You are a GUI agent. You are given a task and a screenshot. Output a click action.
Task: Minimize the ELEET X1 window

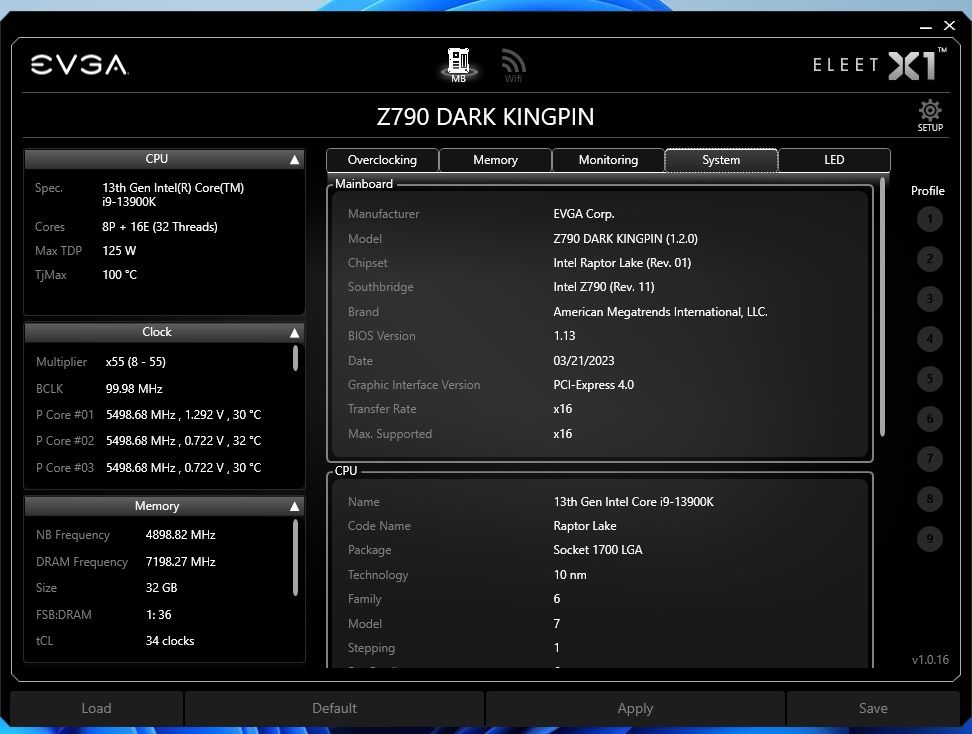tap(926, 27)
